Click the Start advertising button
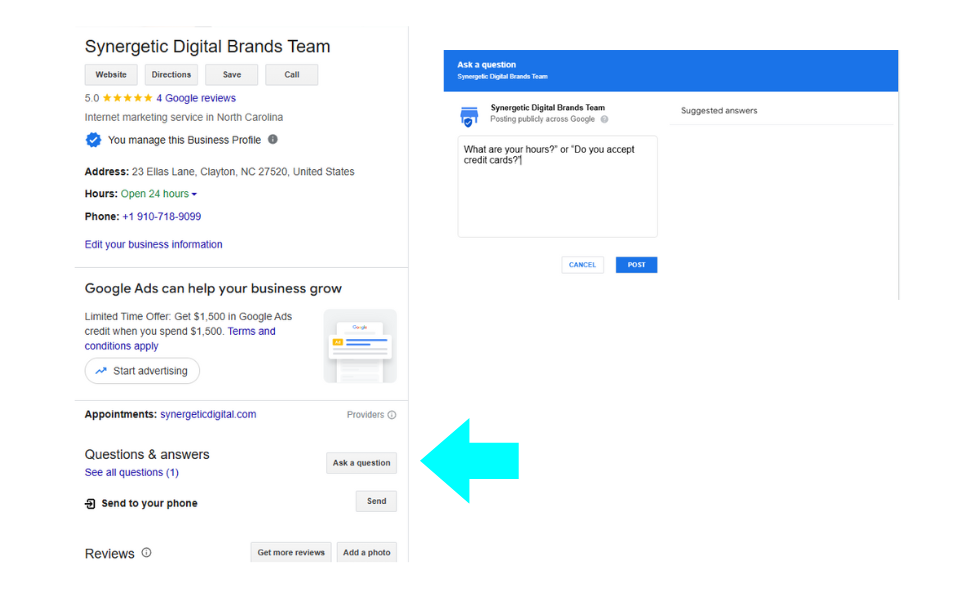Viewport: 970px width, 600px height. click(x=142, y=371)
